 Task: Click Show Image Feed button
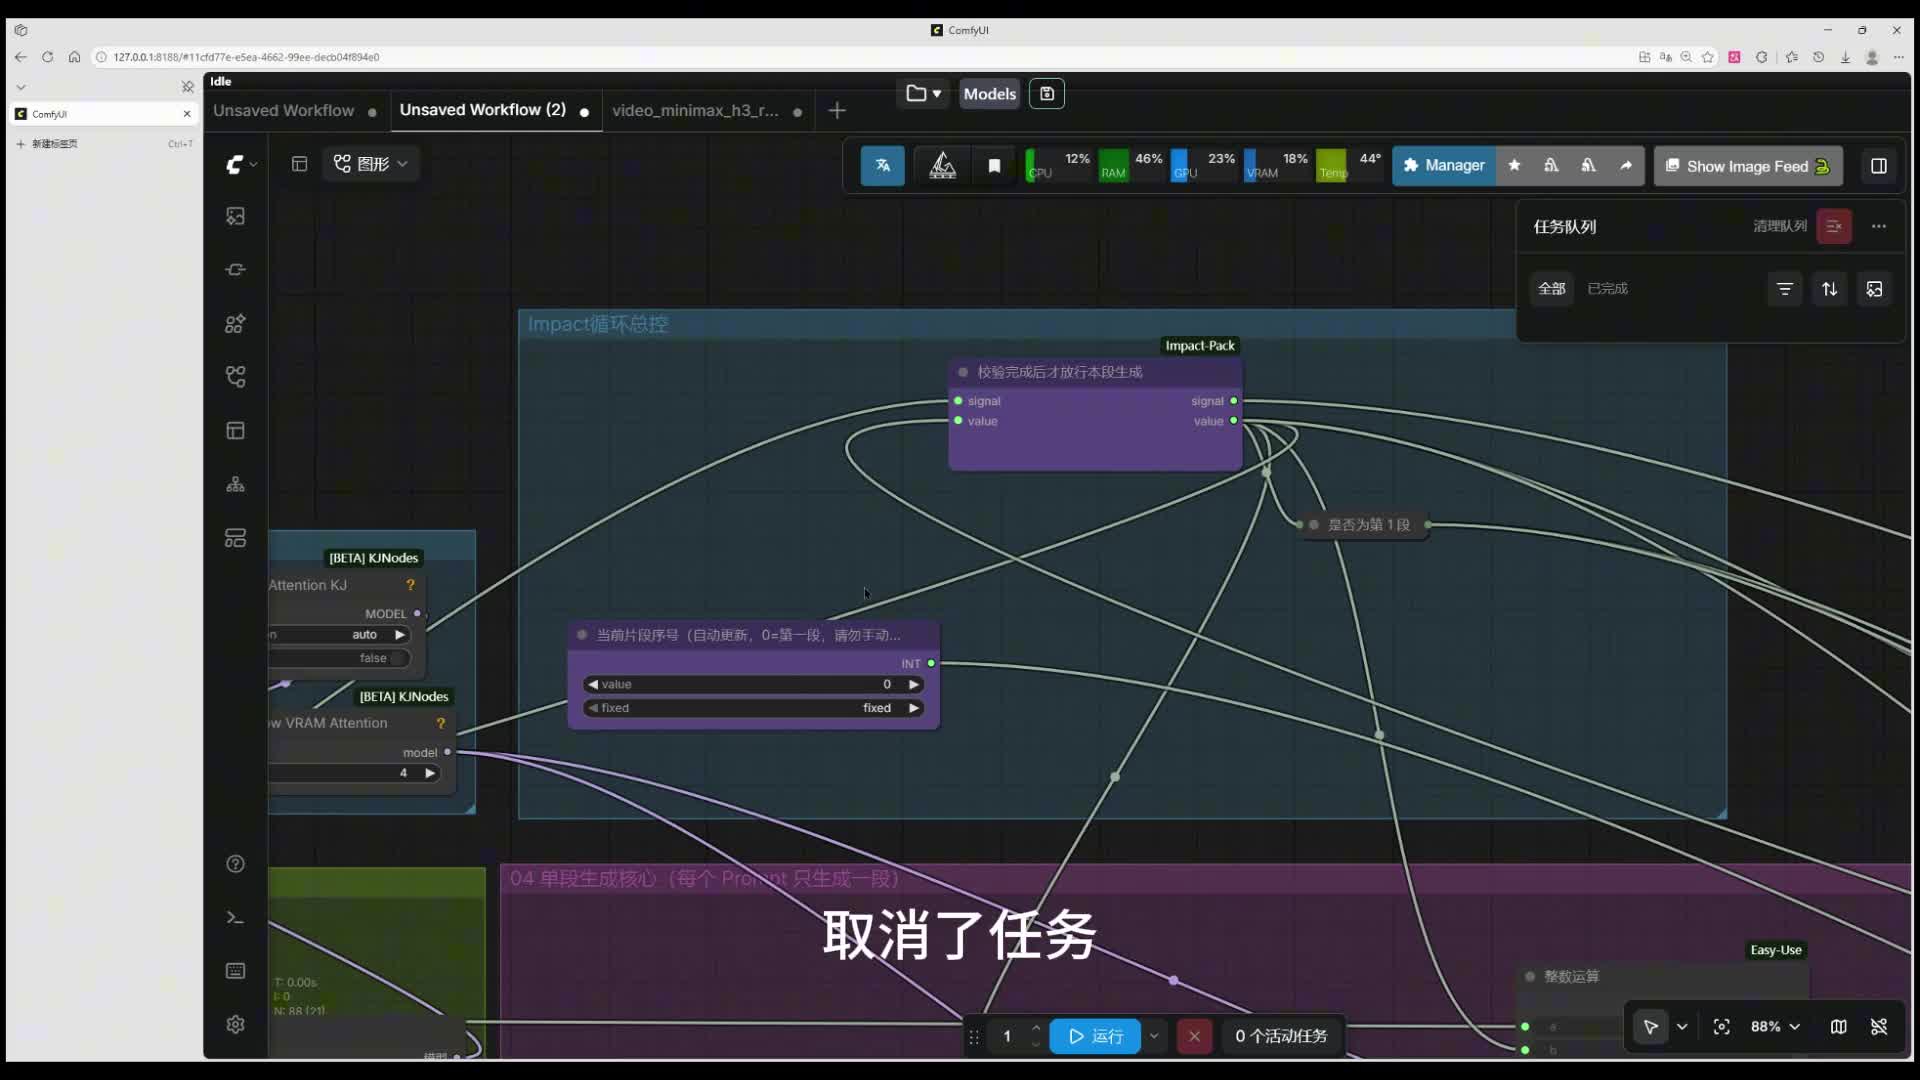click(x=1748, y=166)
